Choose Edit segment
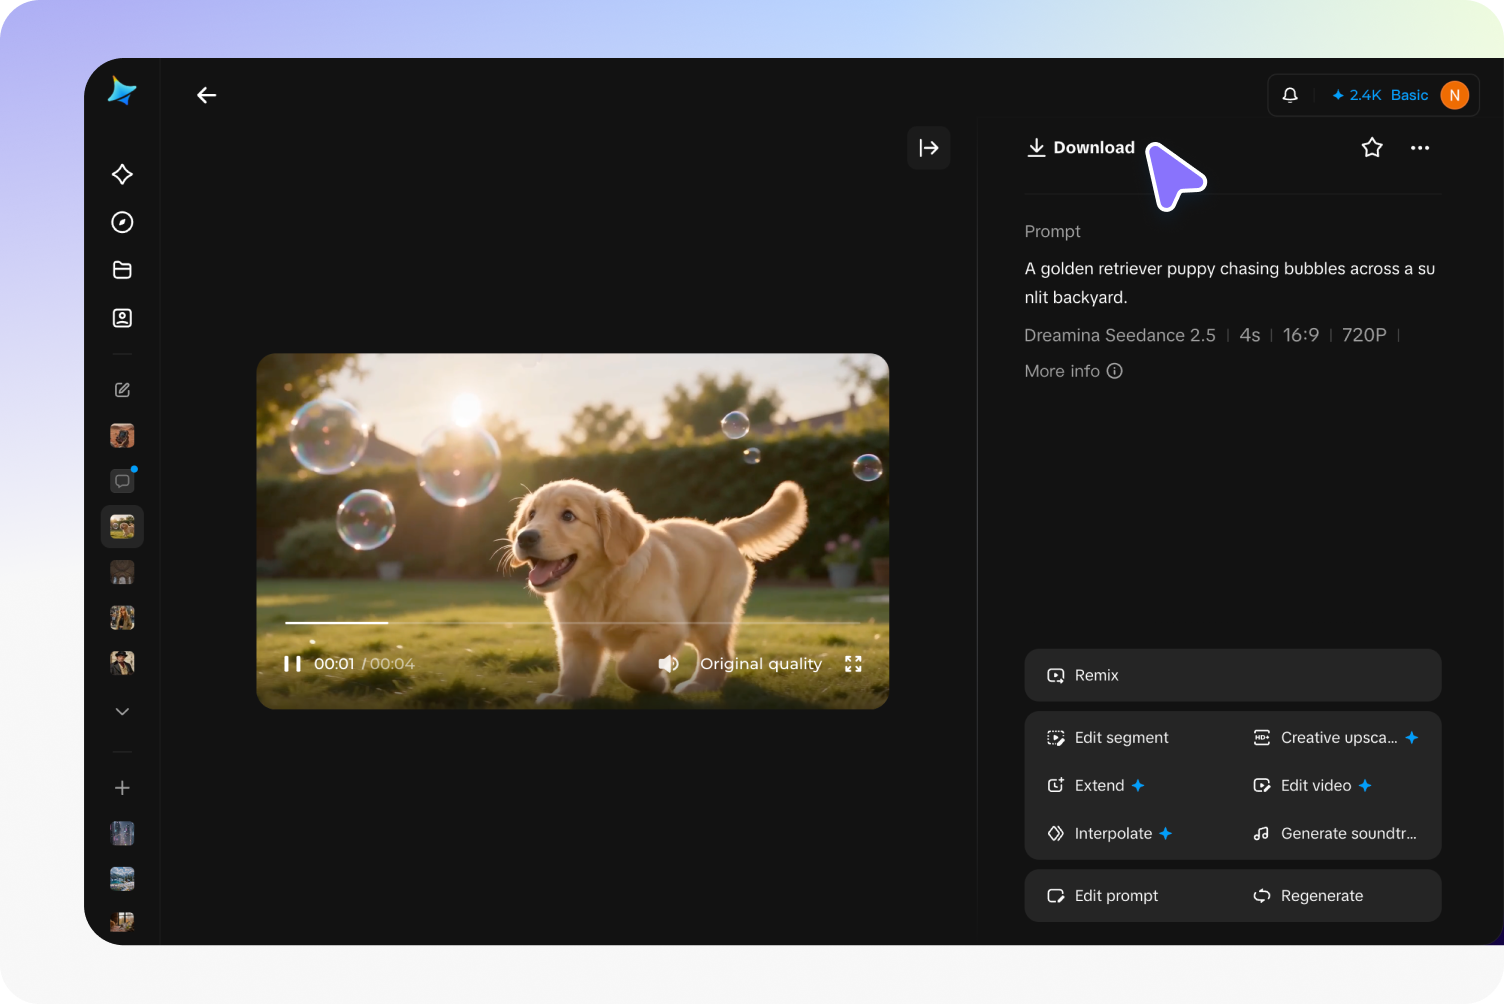The height and width of the screenshot is (1004, 1506). [x=1108, y=738]
